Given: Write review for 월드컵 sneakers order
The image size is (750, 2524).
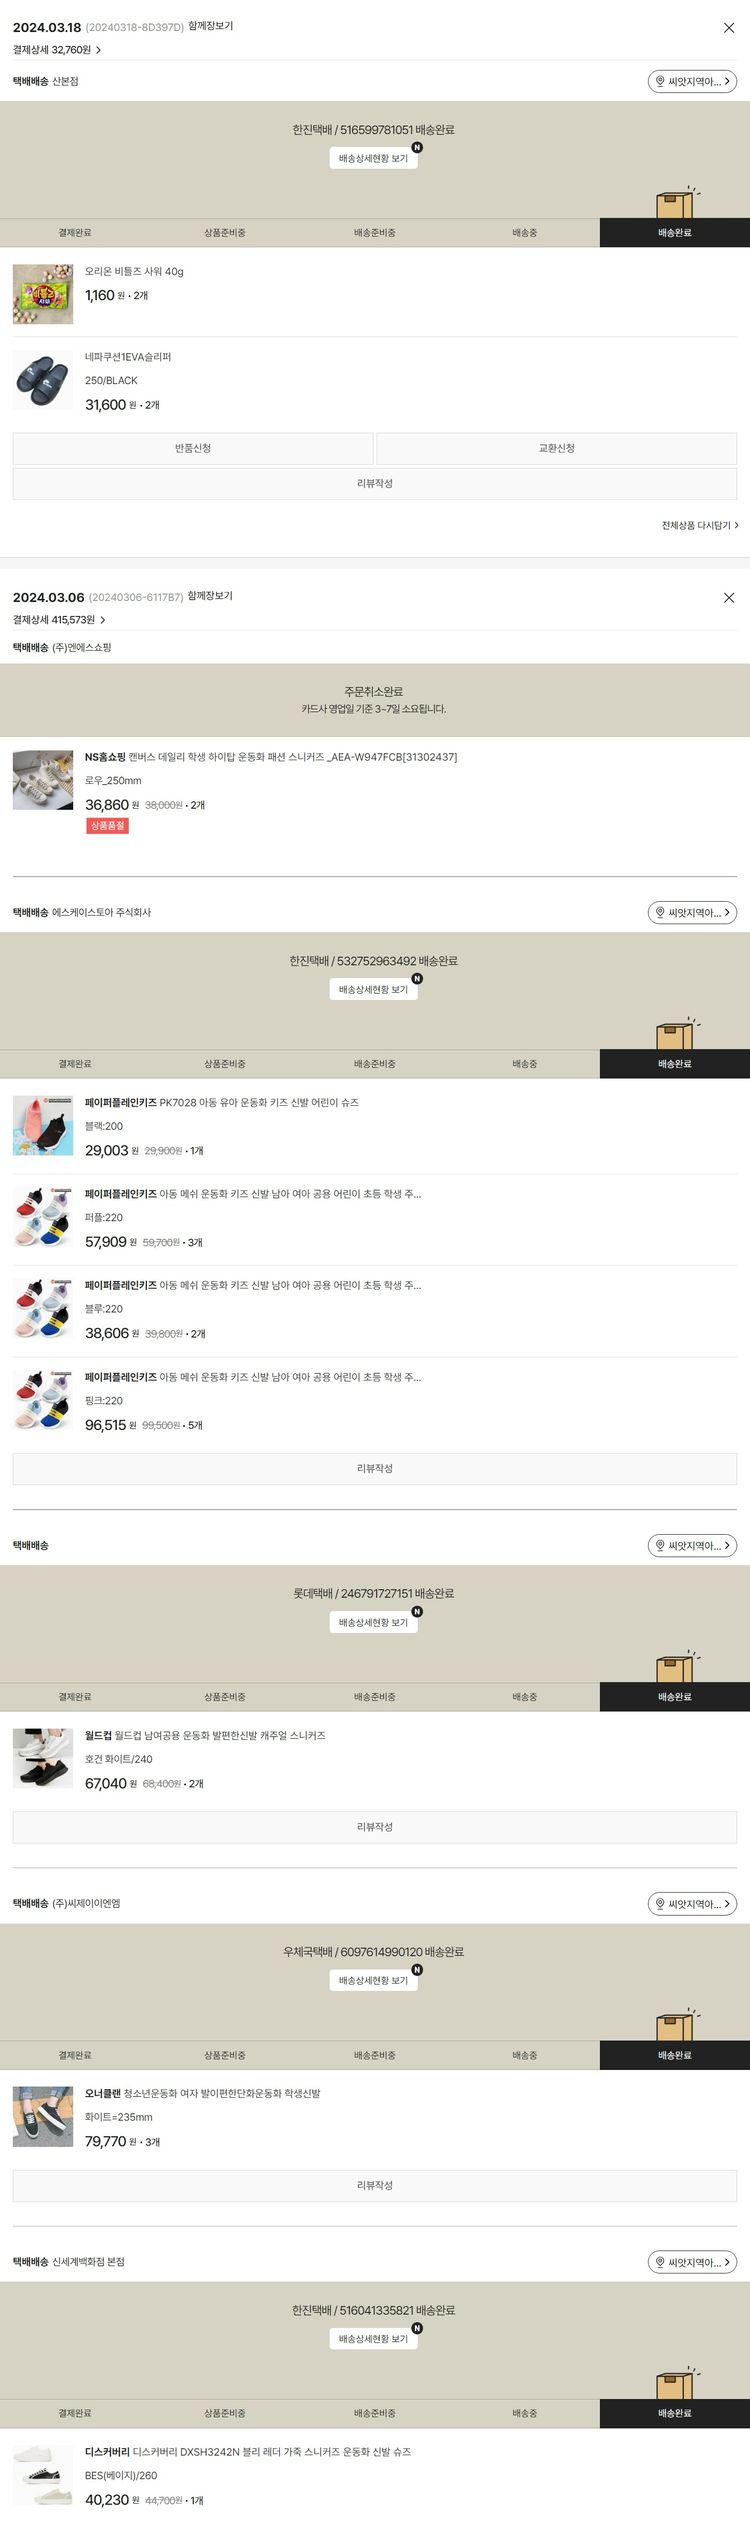Looking at the screenshot, I should tap(375, 1827).
